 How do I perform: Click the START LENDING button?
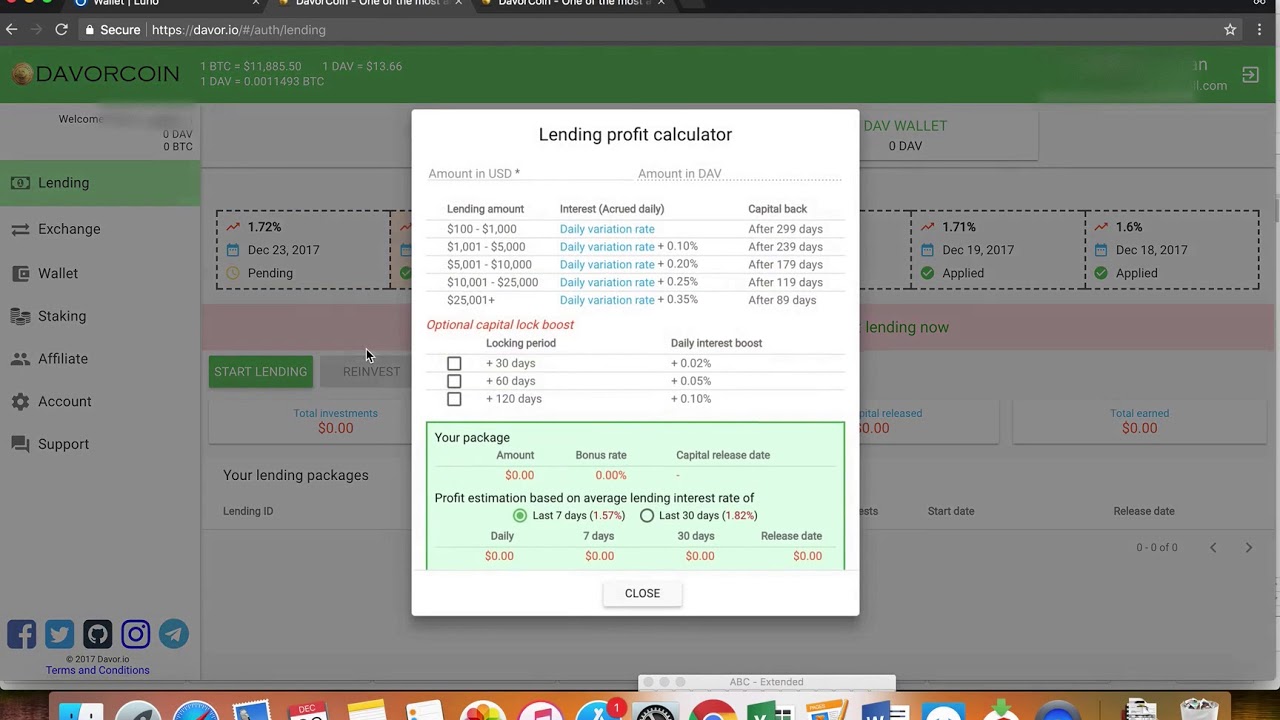pos(260,372)
